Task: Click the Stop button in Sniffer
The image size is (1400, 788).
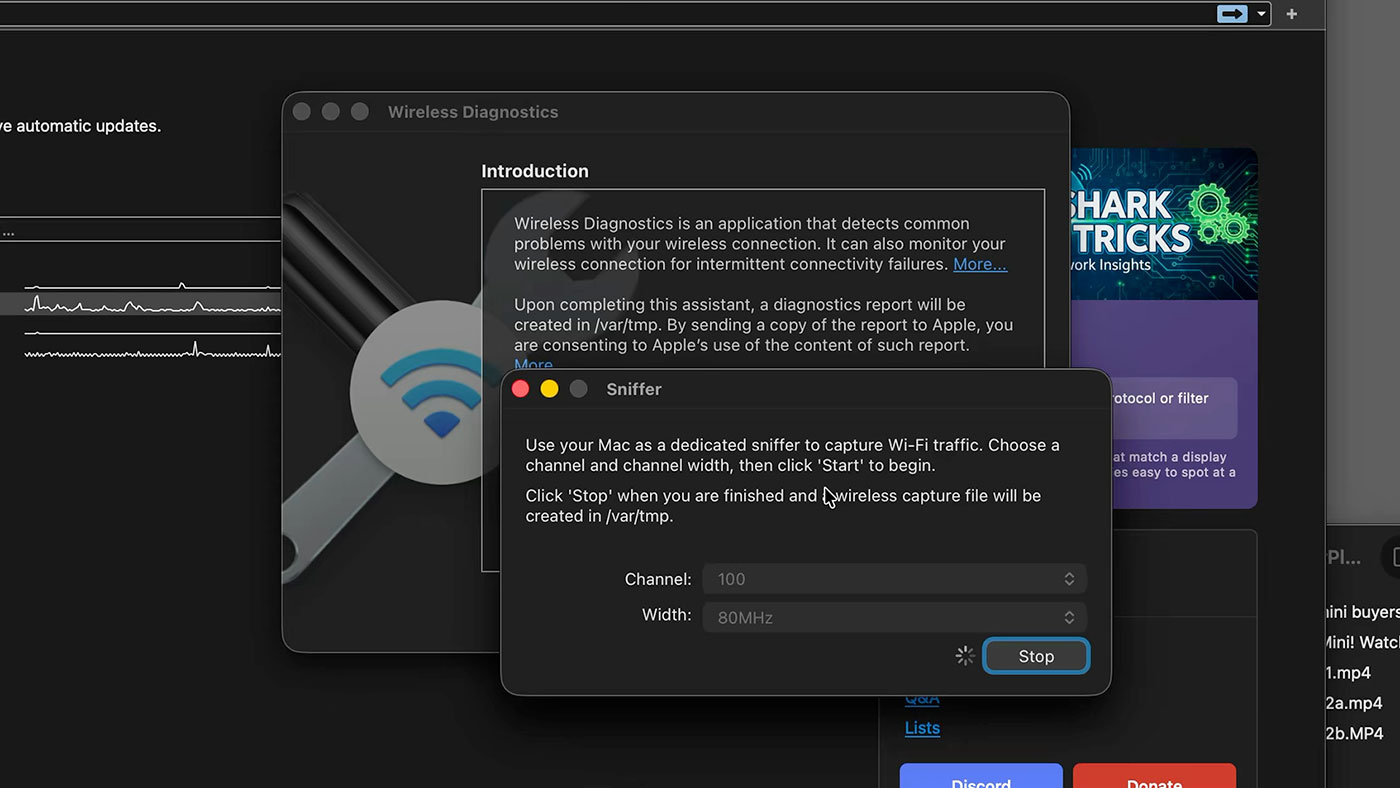Action: pos(1036,656)
